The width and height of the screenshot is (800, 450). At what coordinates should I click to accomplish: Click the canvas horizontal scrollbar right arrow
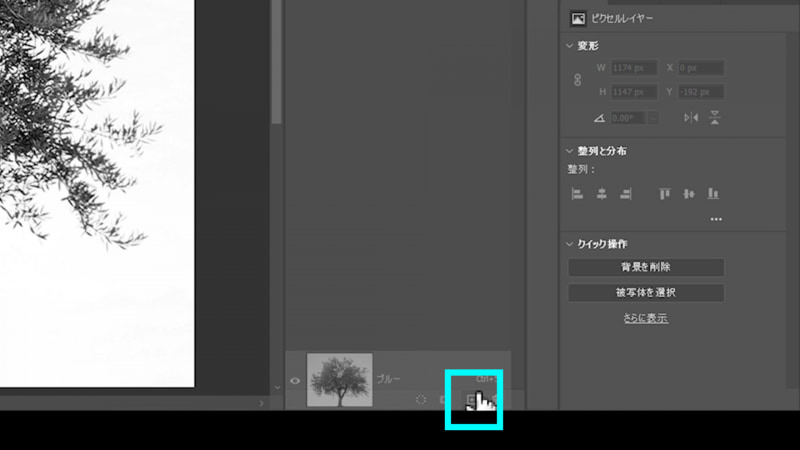click(x=262, y=404)
